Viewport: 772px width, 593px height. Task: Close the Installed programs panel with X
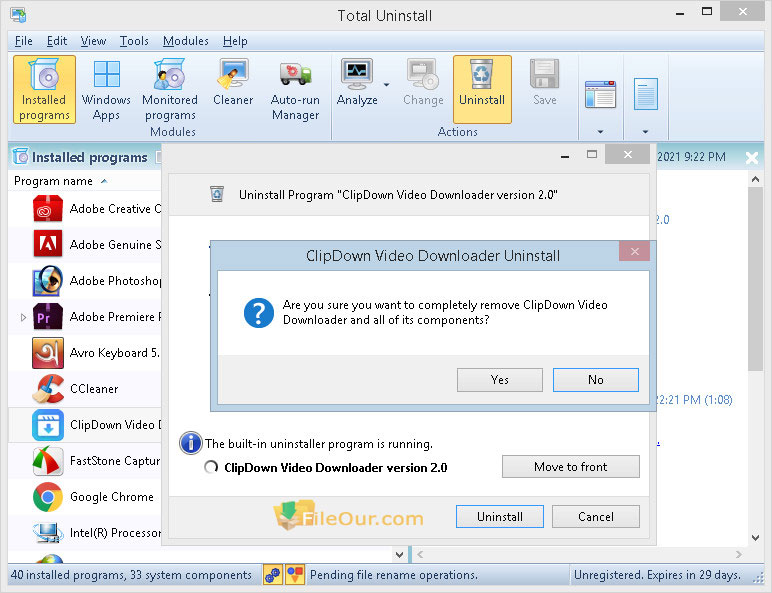[x=752, y=158]
